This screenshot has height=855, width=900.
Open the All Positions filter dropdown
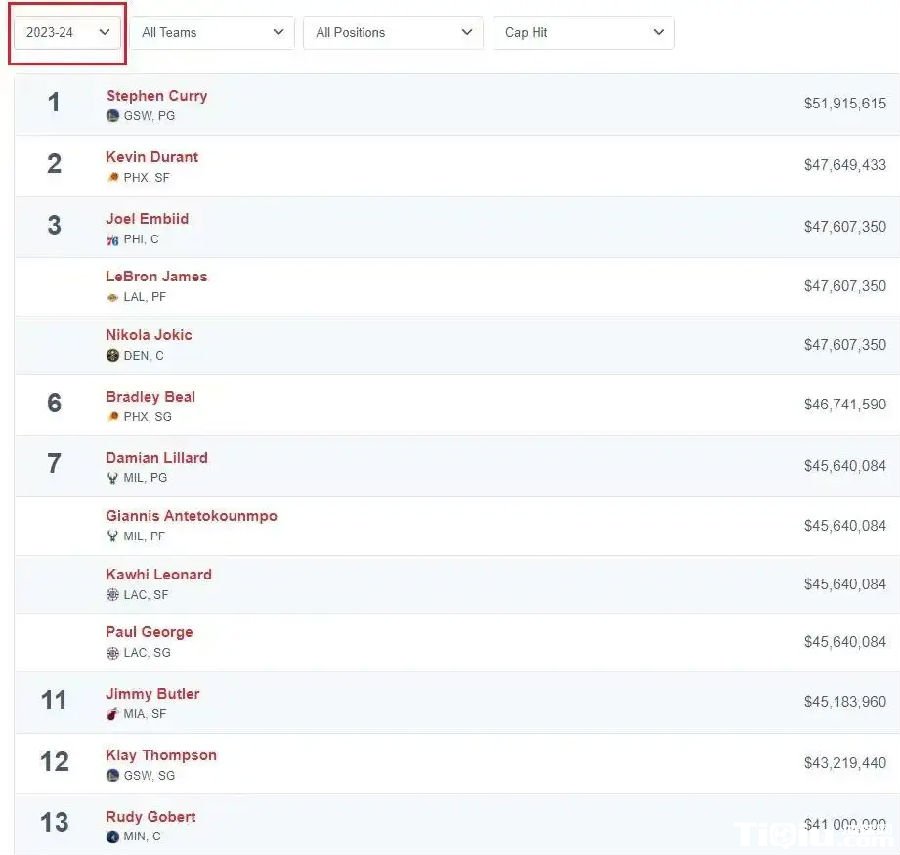[x=393, y=33]
